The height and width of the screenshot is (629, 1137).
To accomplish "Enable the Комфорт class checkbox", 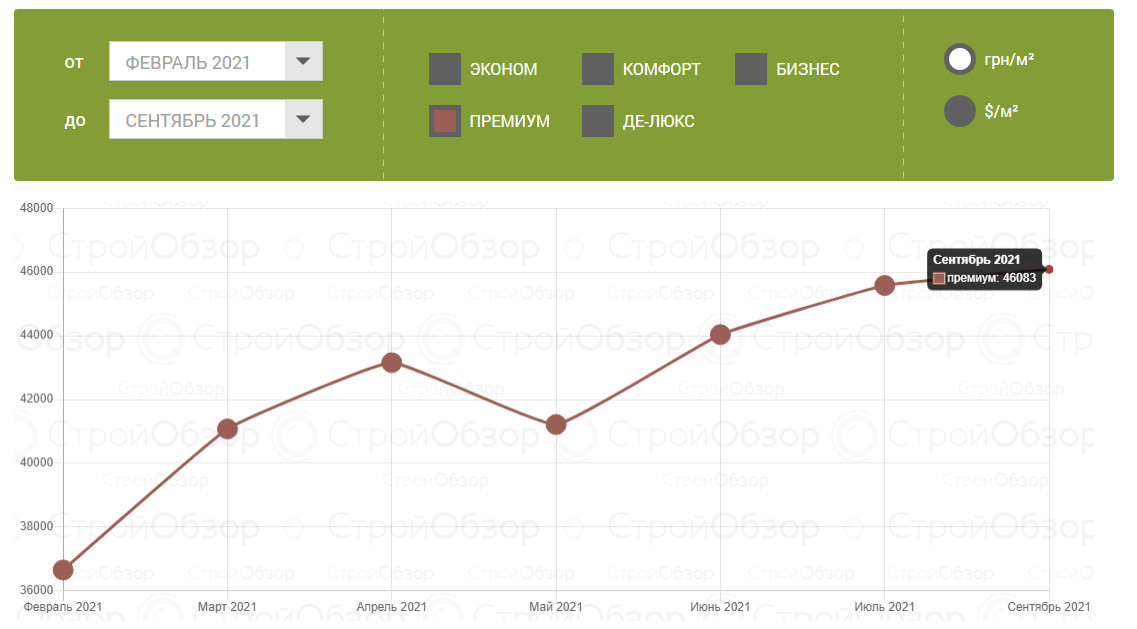I will click(598, 69).
